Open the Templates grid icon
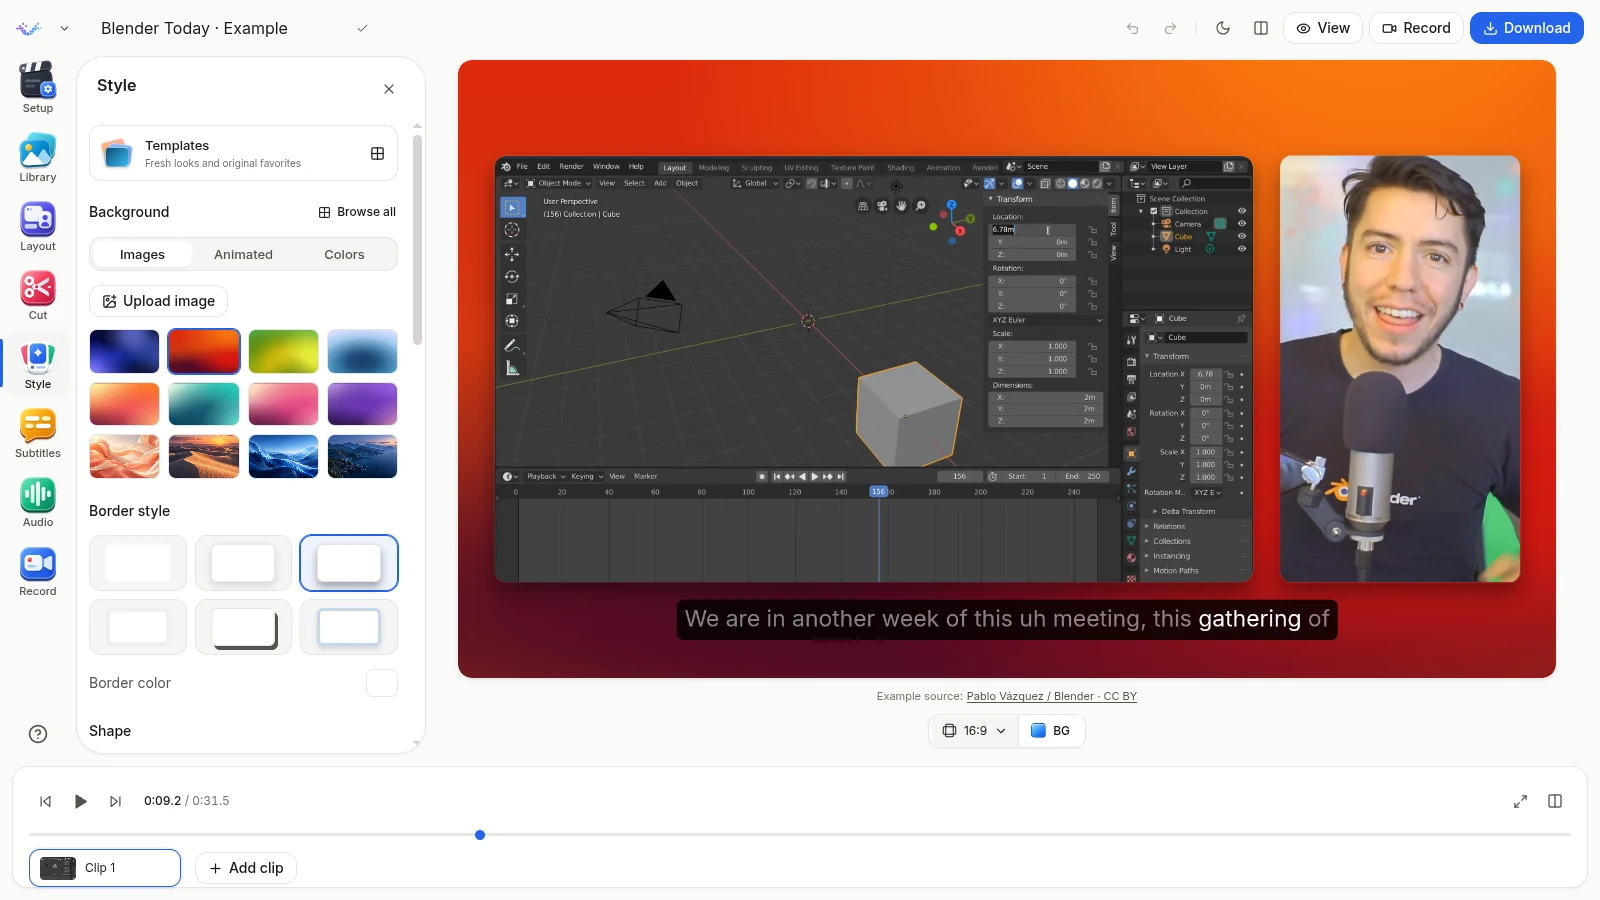This screenshot has width=1600, height=900. [x=377, y=153]
